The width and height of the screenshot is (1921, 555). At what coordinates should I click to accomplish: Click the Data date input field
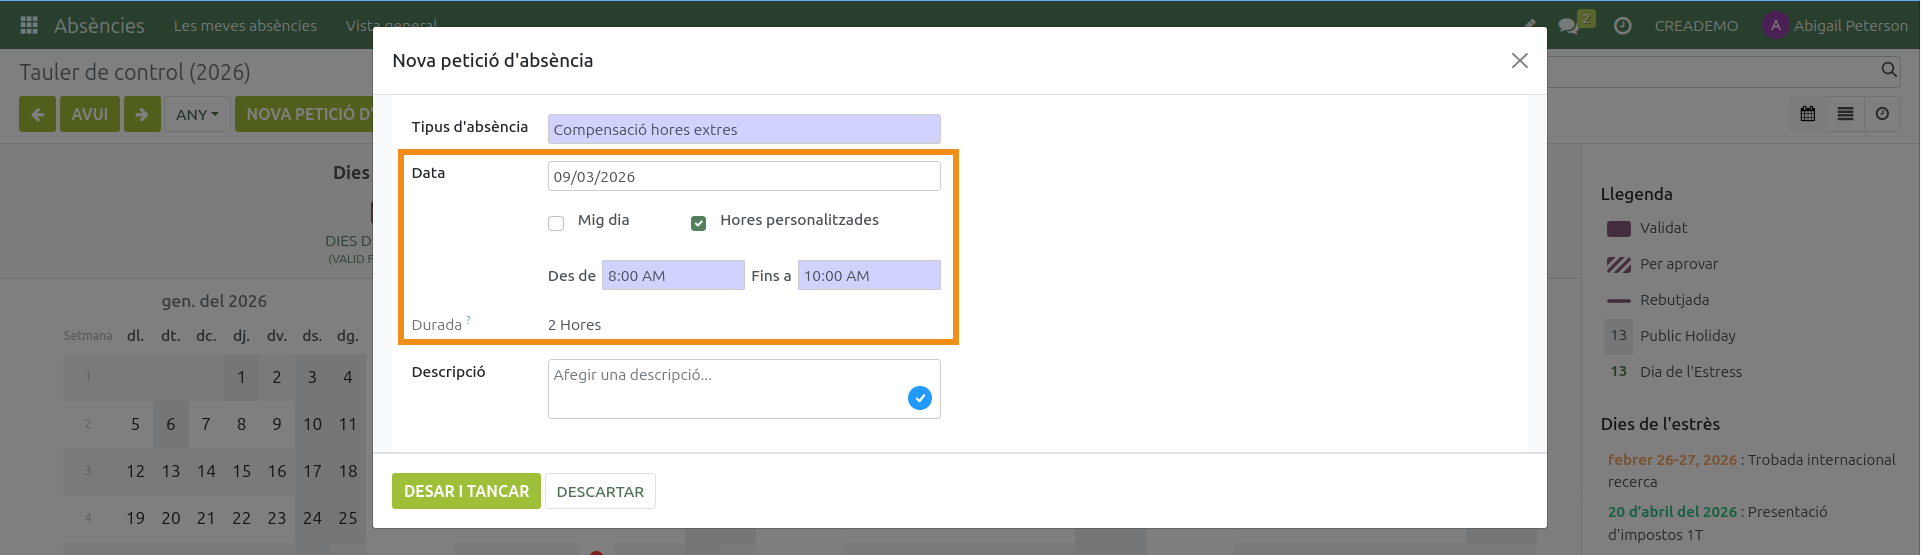click(x=743, y=177)
